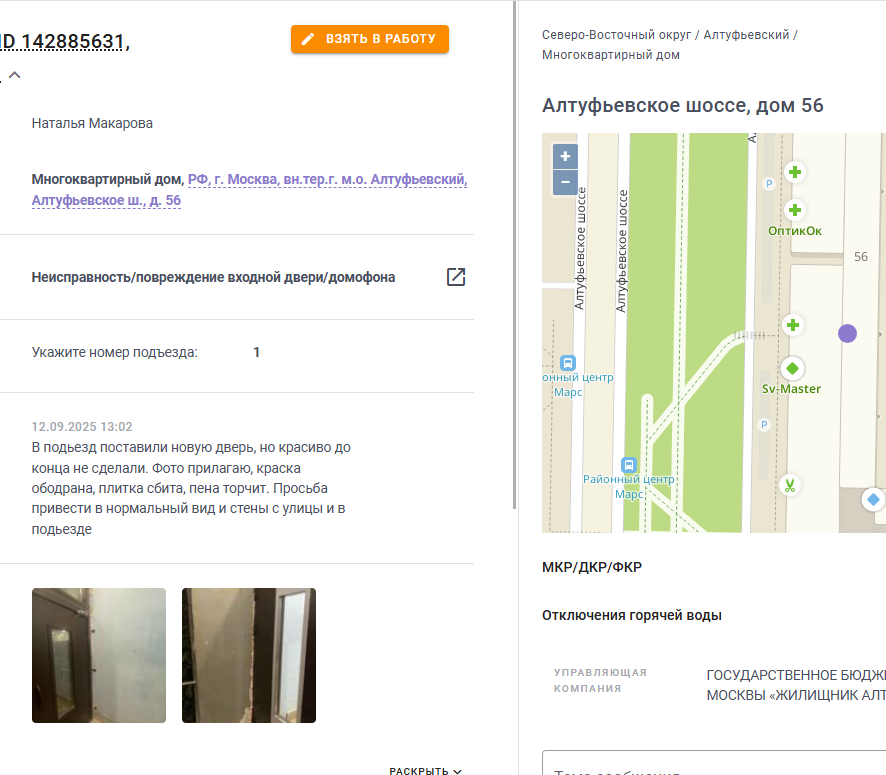The image size is (886, 775).
Task: Click the vertical scrollbar of the left panel
Action: [x=515, y=254]
